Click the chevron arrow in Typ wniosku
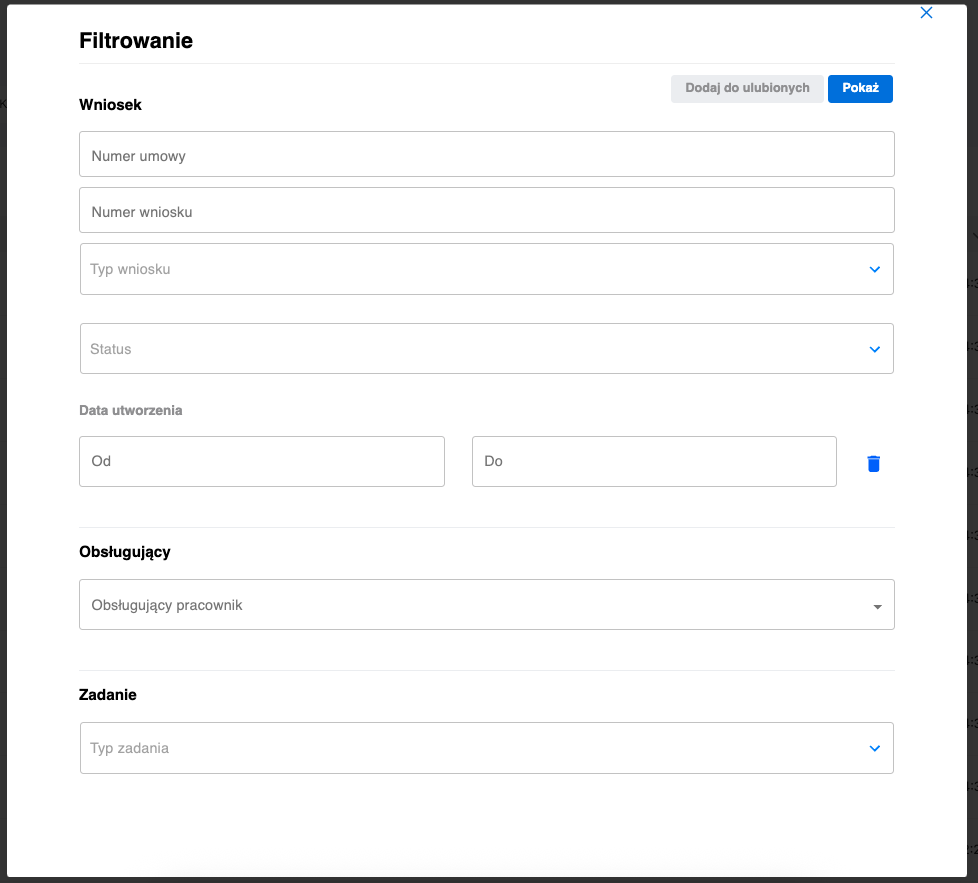978x883 pixels. (x=875, y=269)
